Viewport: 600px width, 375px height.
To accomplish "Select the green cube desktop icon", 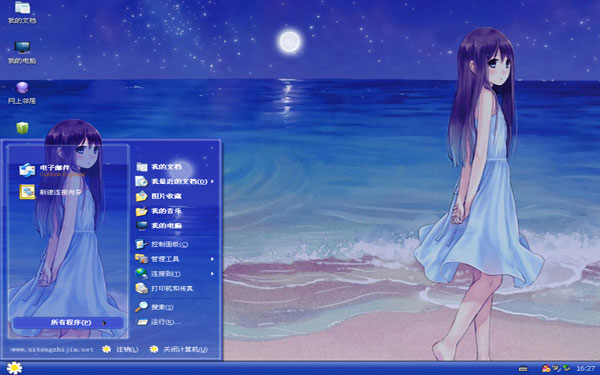I will 22,128.
